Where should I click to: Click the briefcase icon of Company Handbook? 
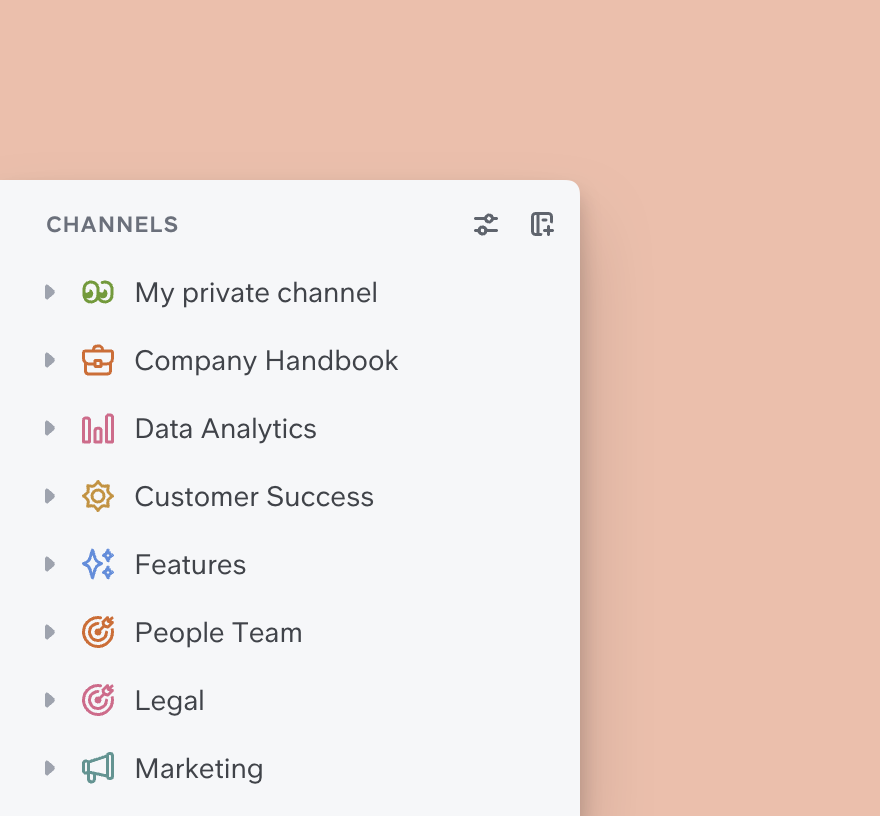point(98,361)
